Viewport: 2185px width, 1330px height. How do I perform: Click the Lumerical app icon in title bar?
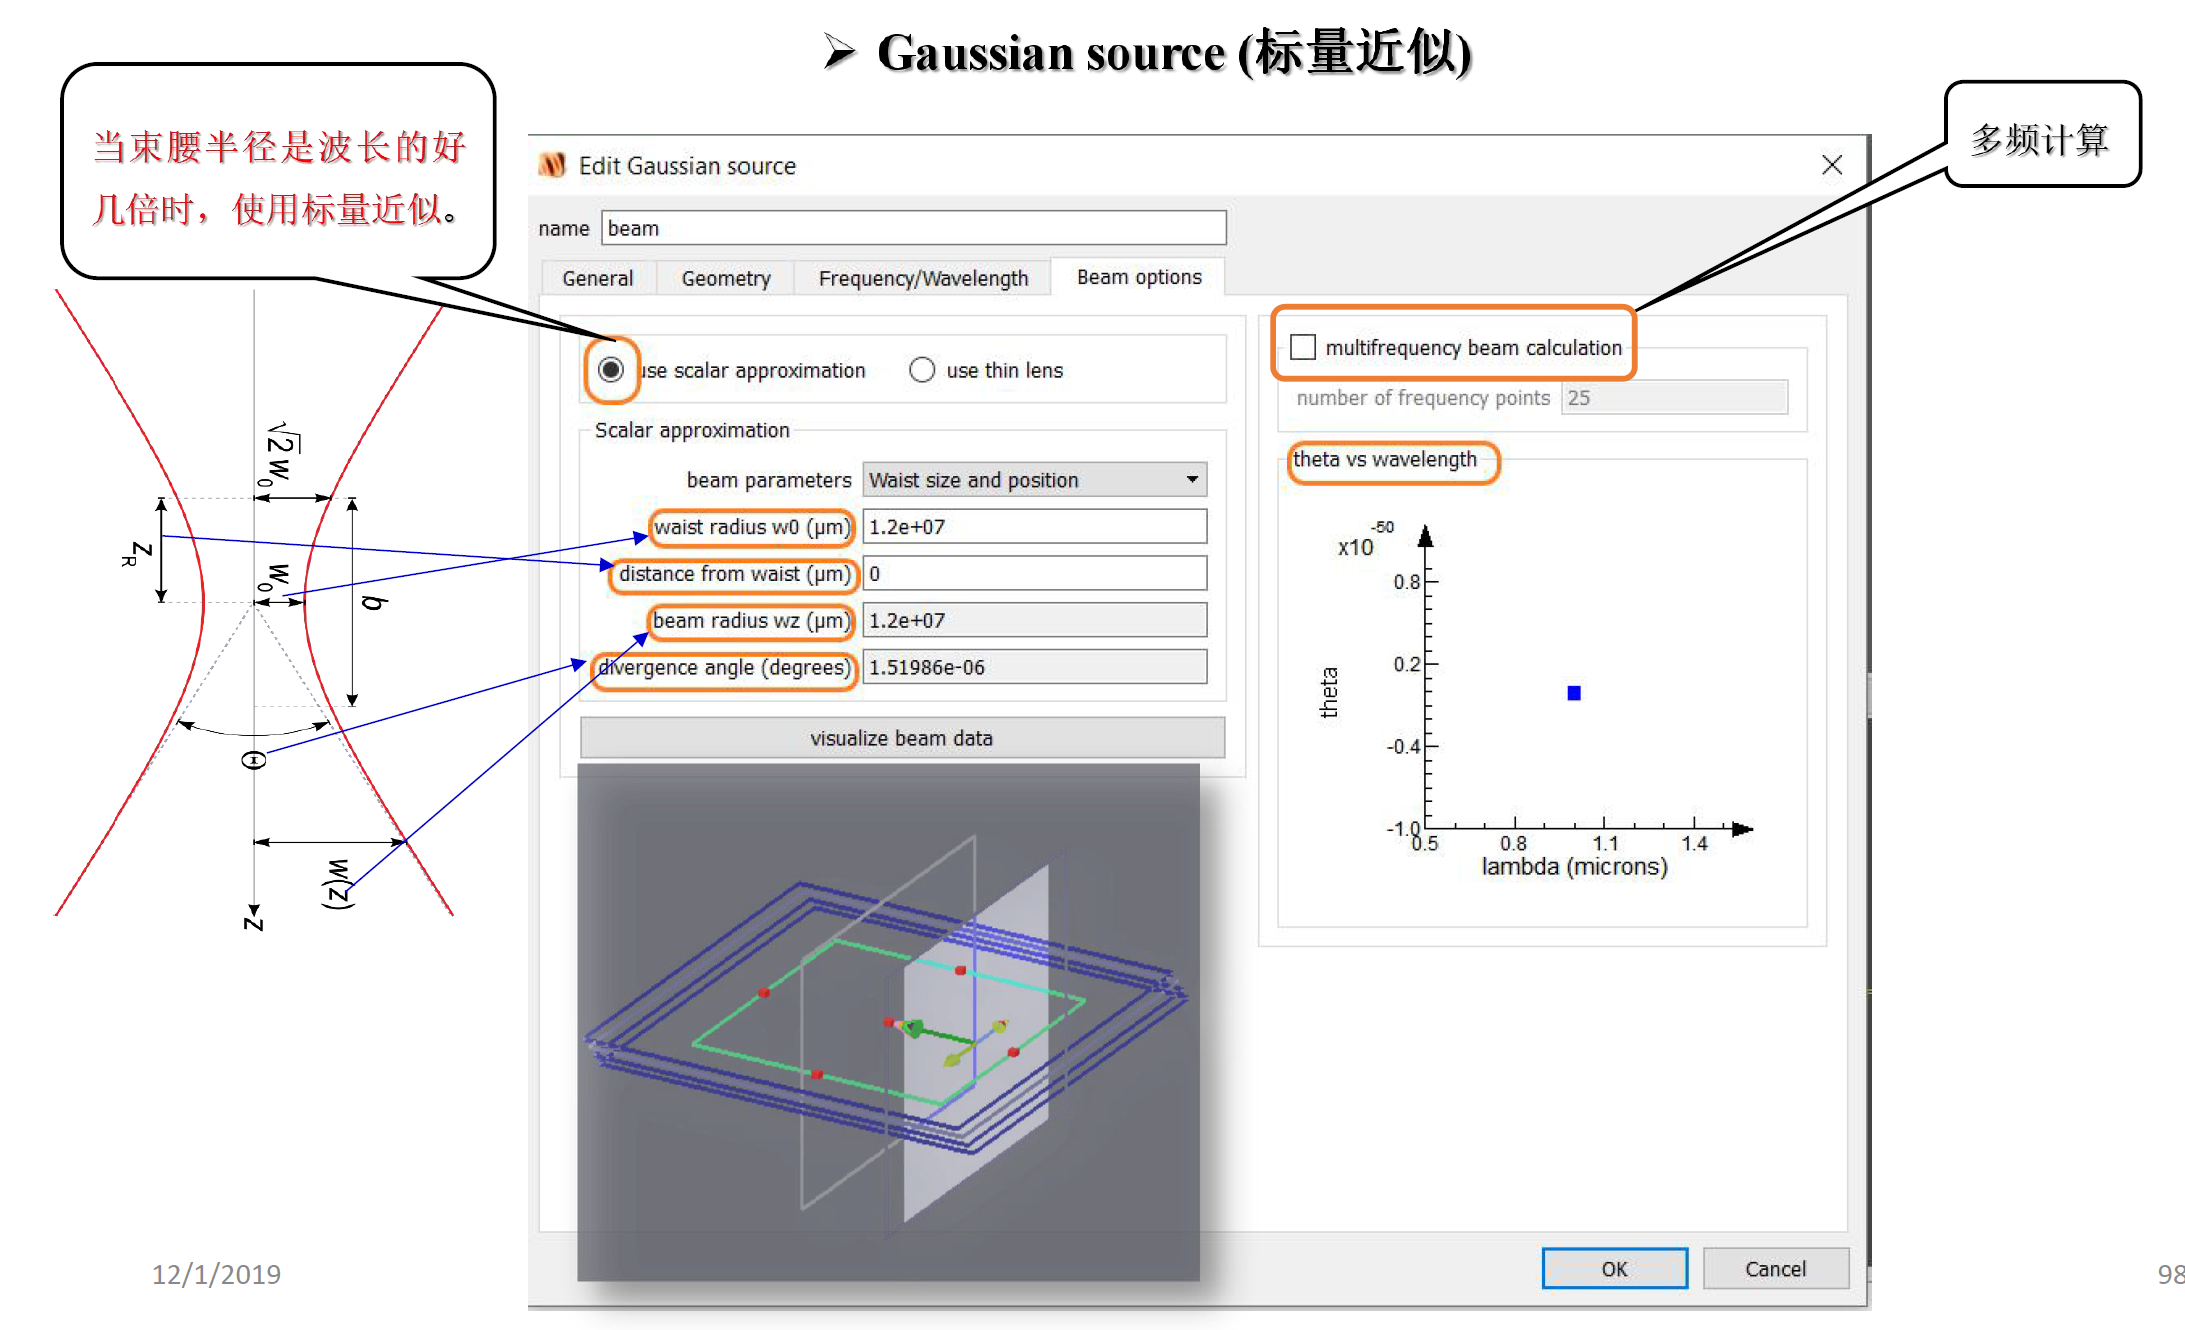(552, 165)
